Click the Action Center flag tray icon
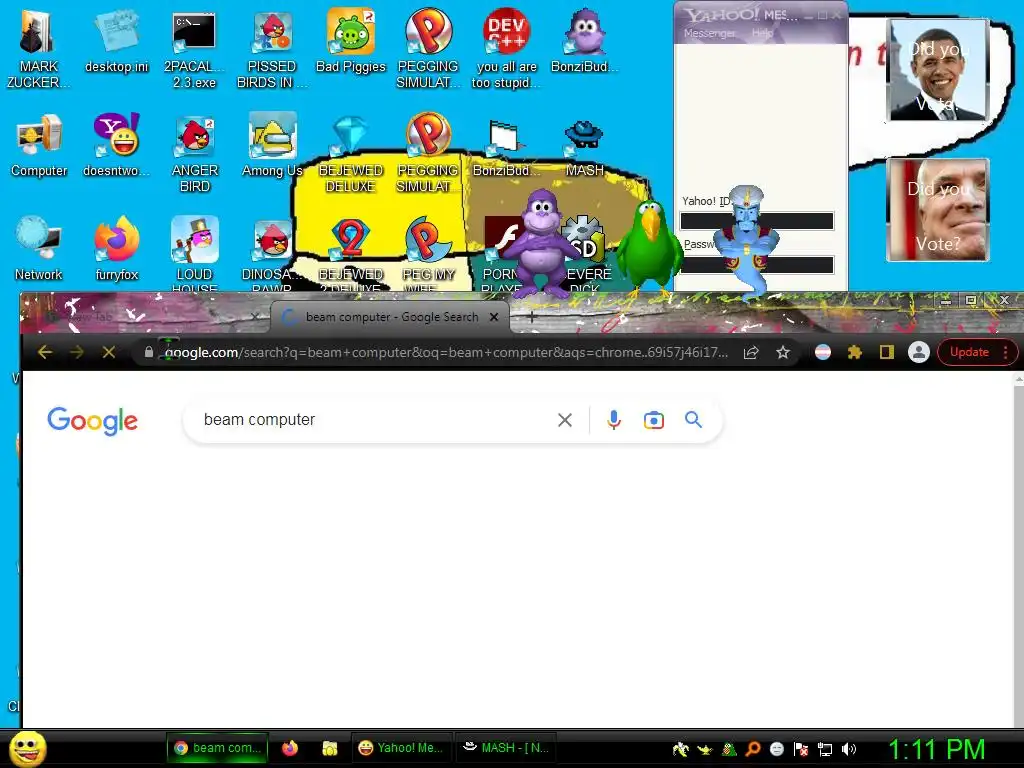This screenshot has width=1024, height=768. (x=801, y=749)
